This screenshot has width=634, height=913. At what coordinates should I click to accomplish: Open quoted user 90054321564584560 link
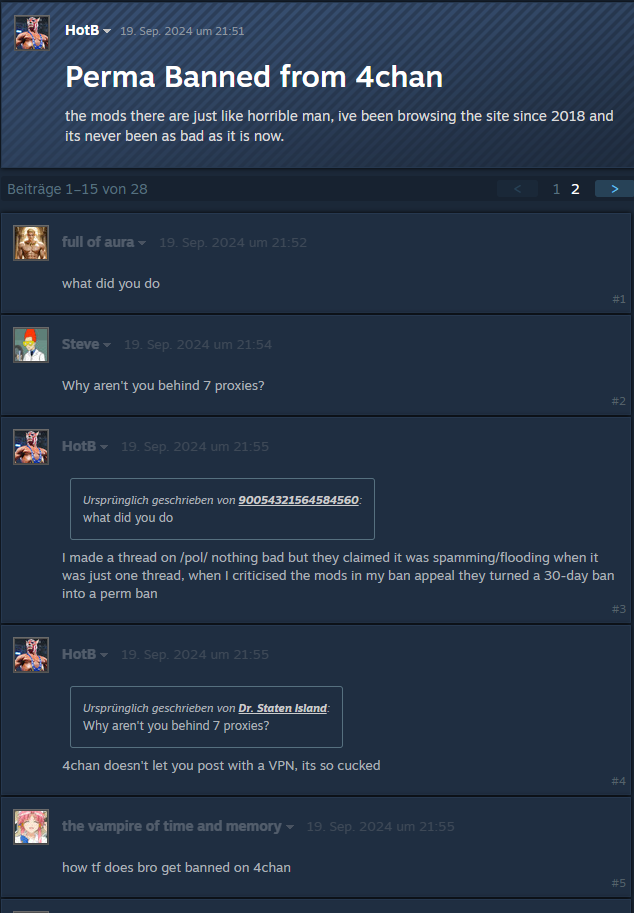(x=299, y=500)
